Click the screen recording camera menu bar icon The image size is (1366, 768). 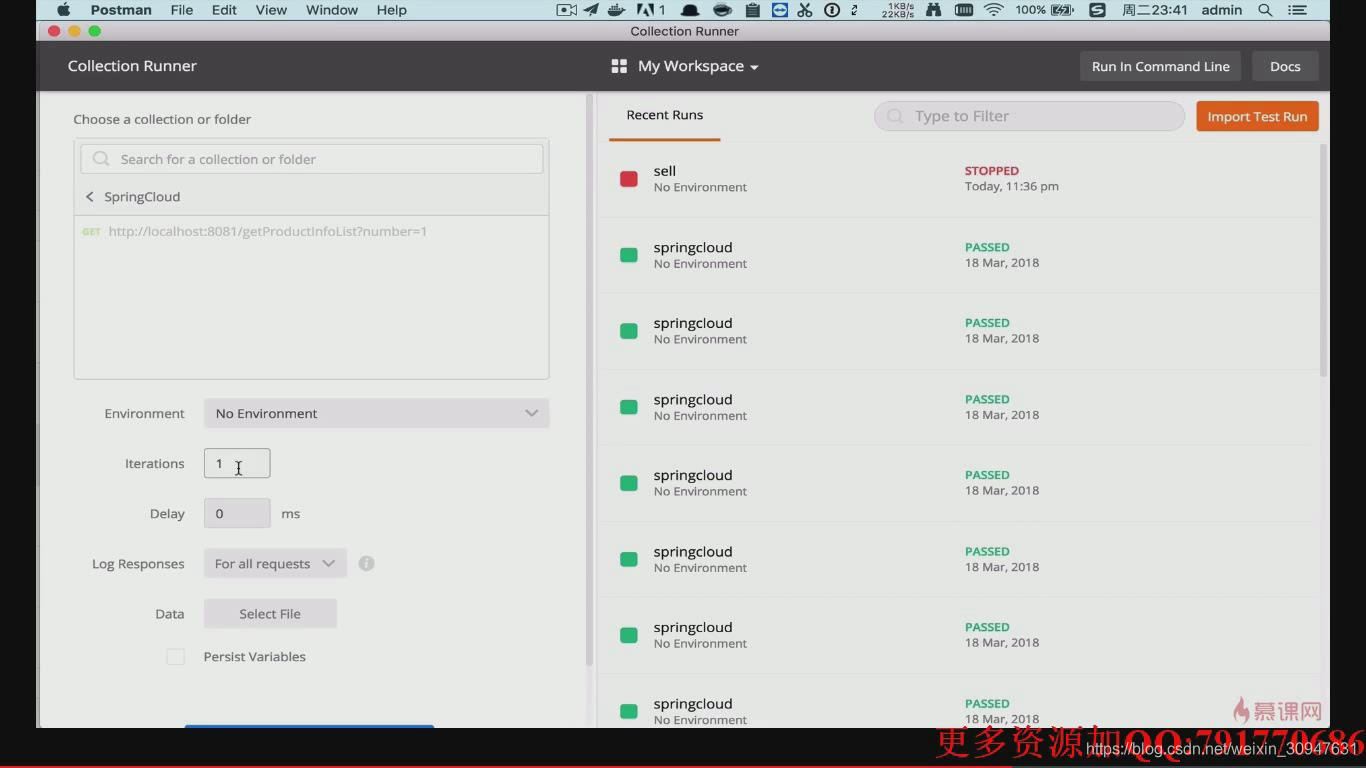click(567, 10)
